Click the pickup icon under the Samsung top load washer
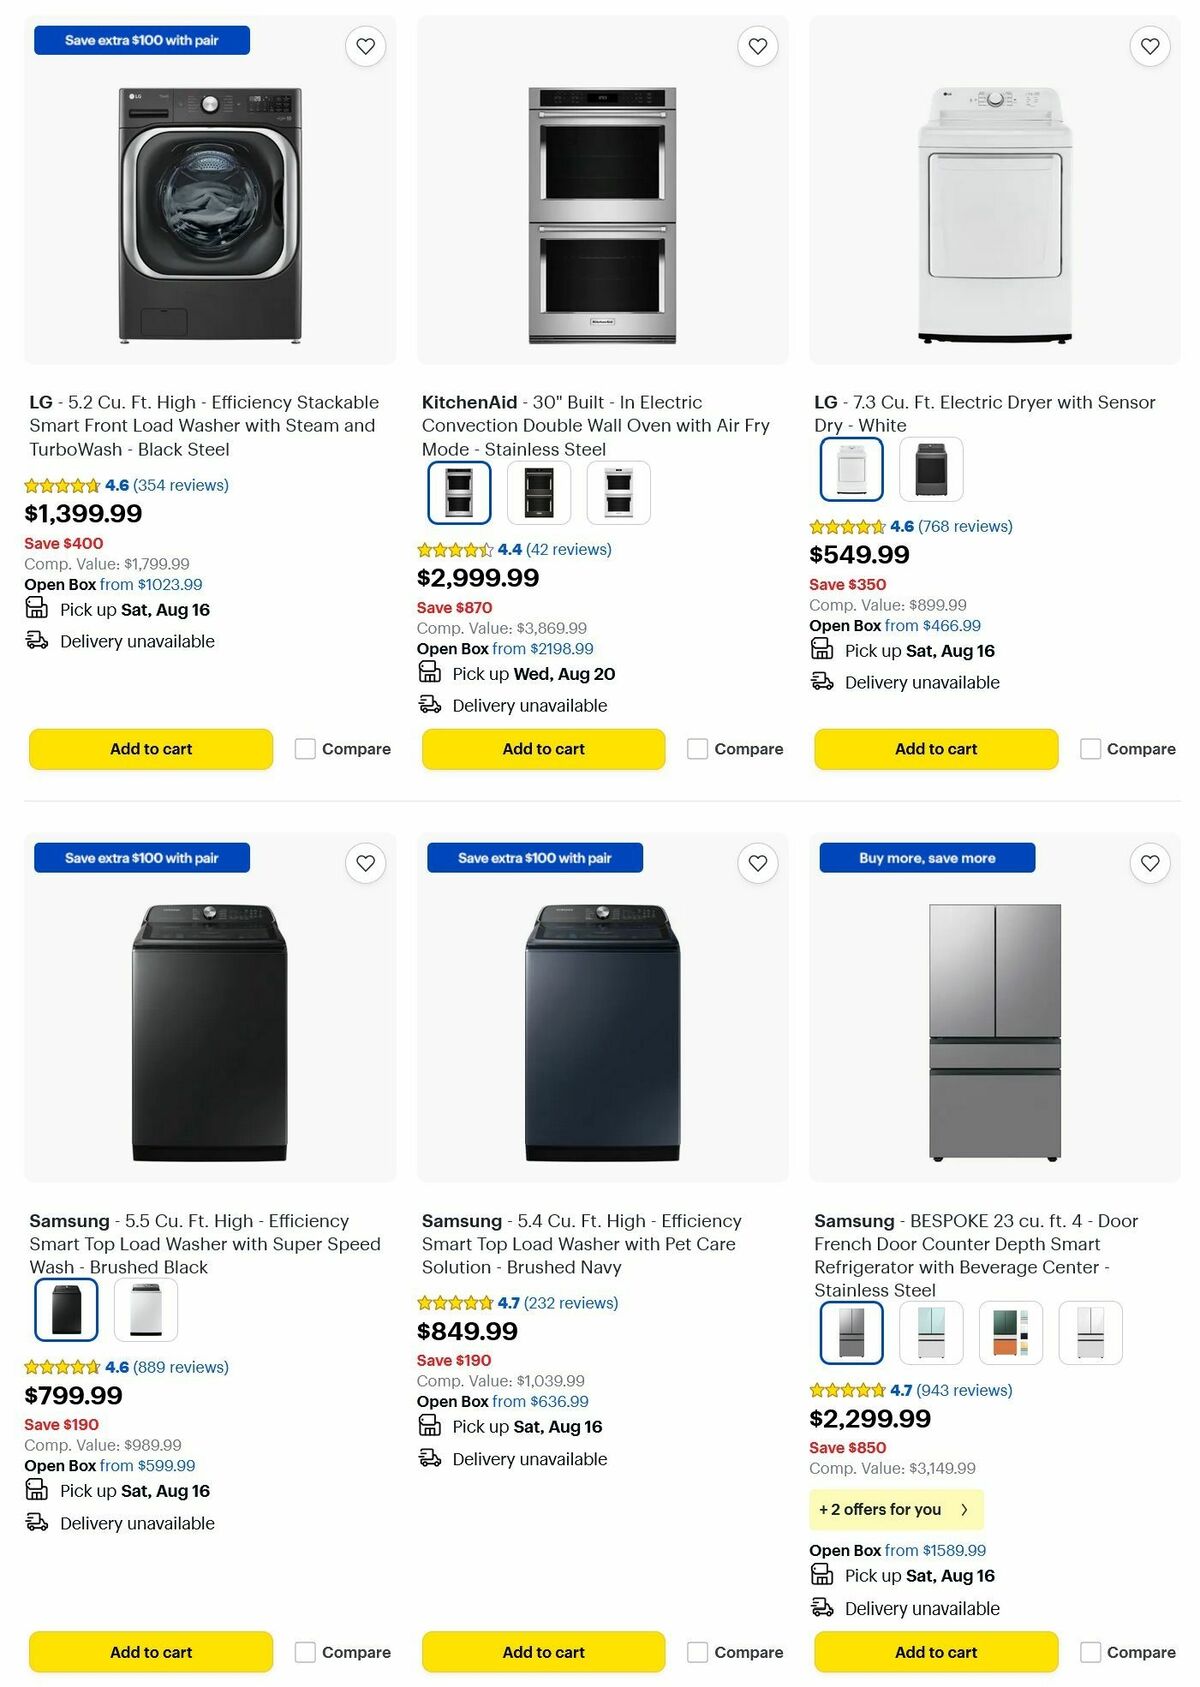The image size is (1200, 1687). [36, 1490]
